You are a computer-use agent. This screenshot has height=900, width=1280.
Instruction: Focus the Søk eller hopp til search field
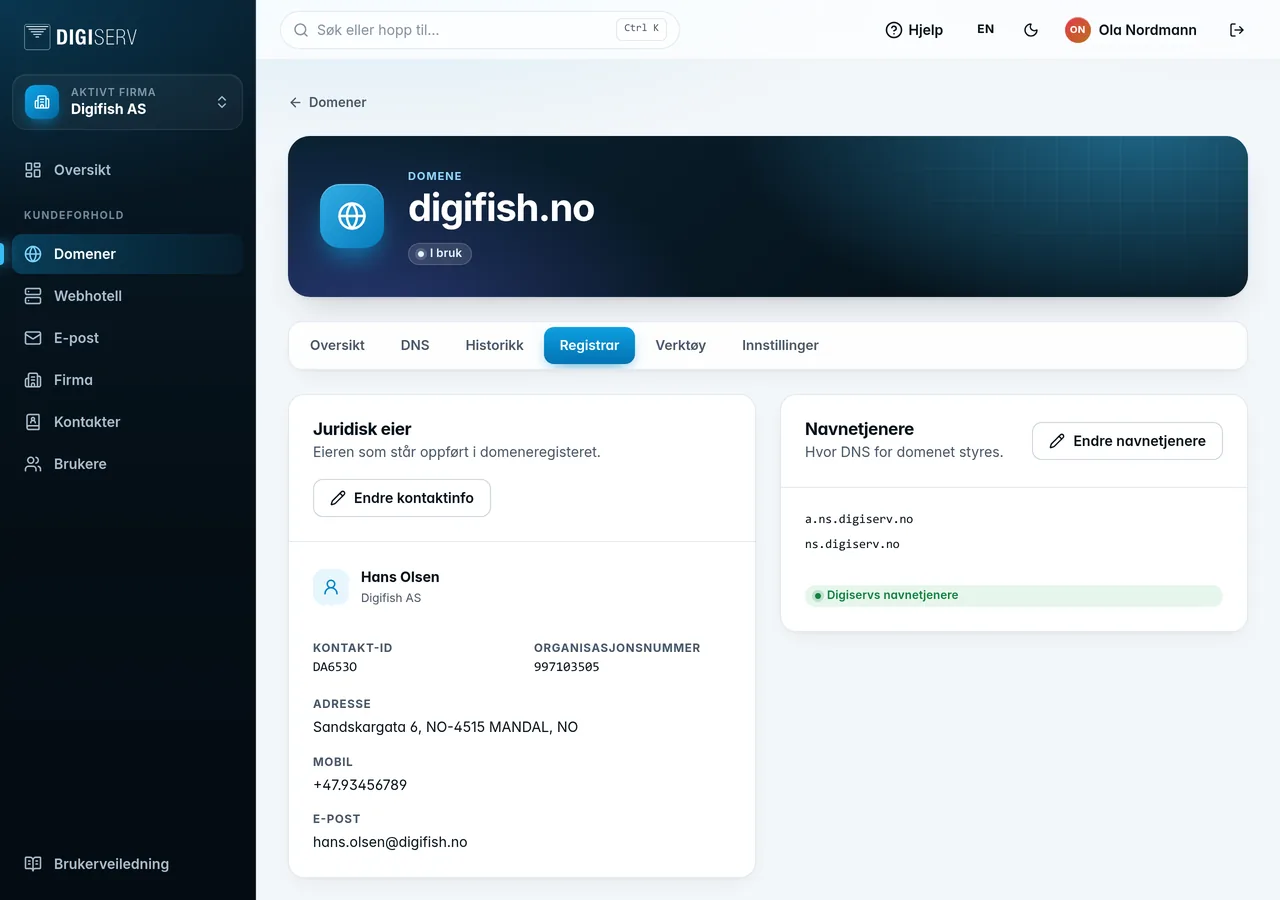(480, 30)
